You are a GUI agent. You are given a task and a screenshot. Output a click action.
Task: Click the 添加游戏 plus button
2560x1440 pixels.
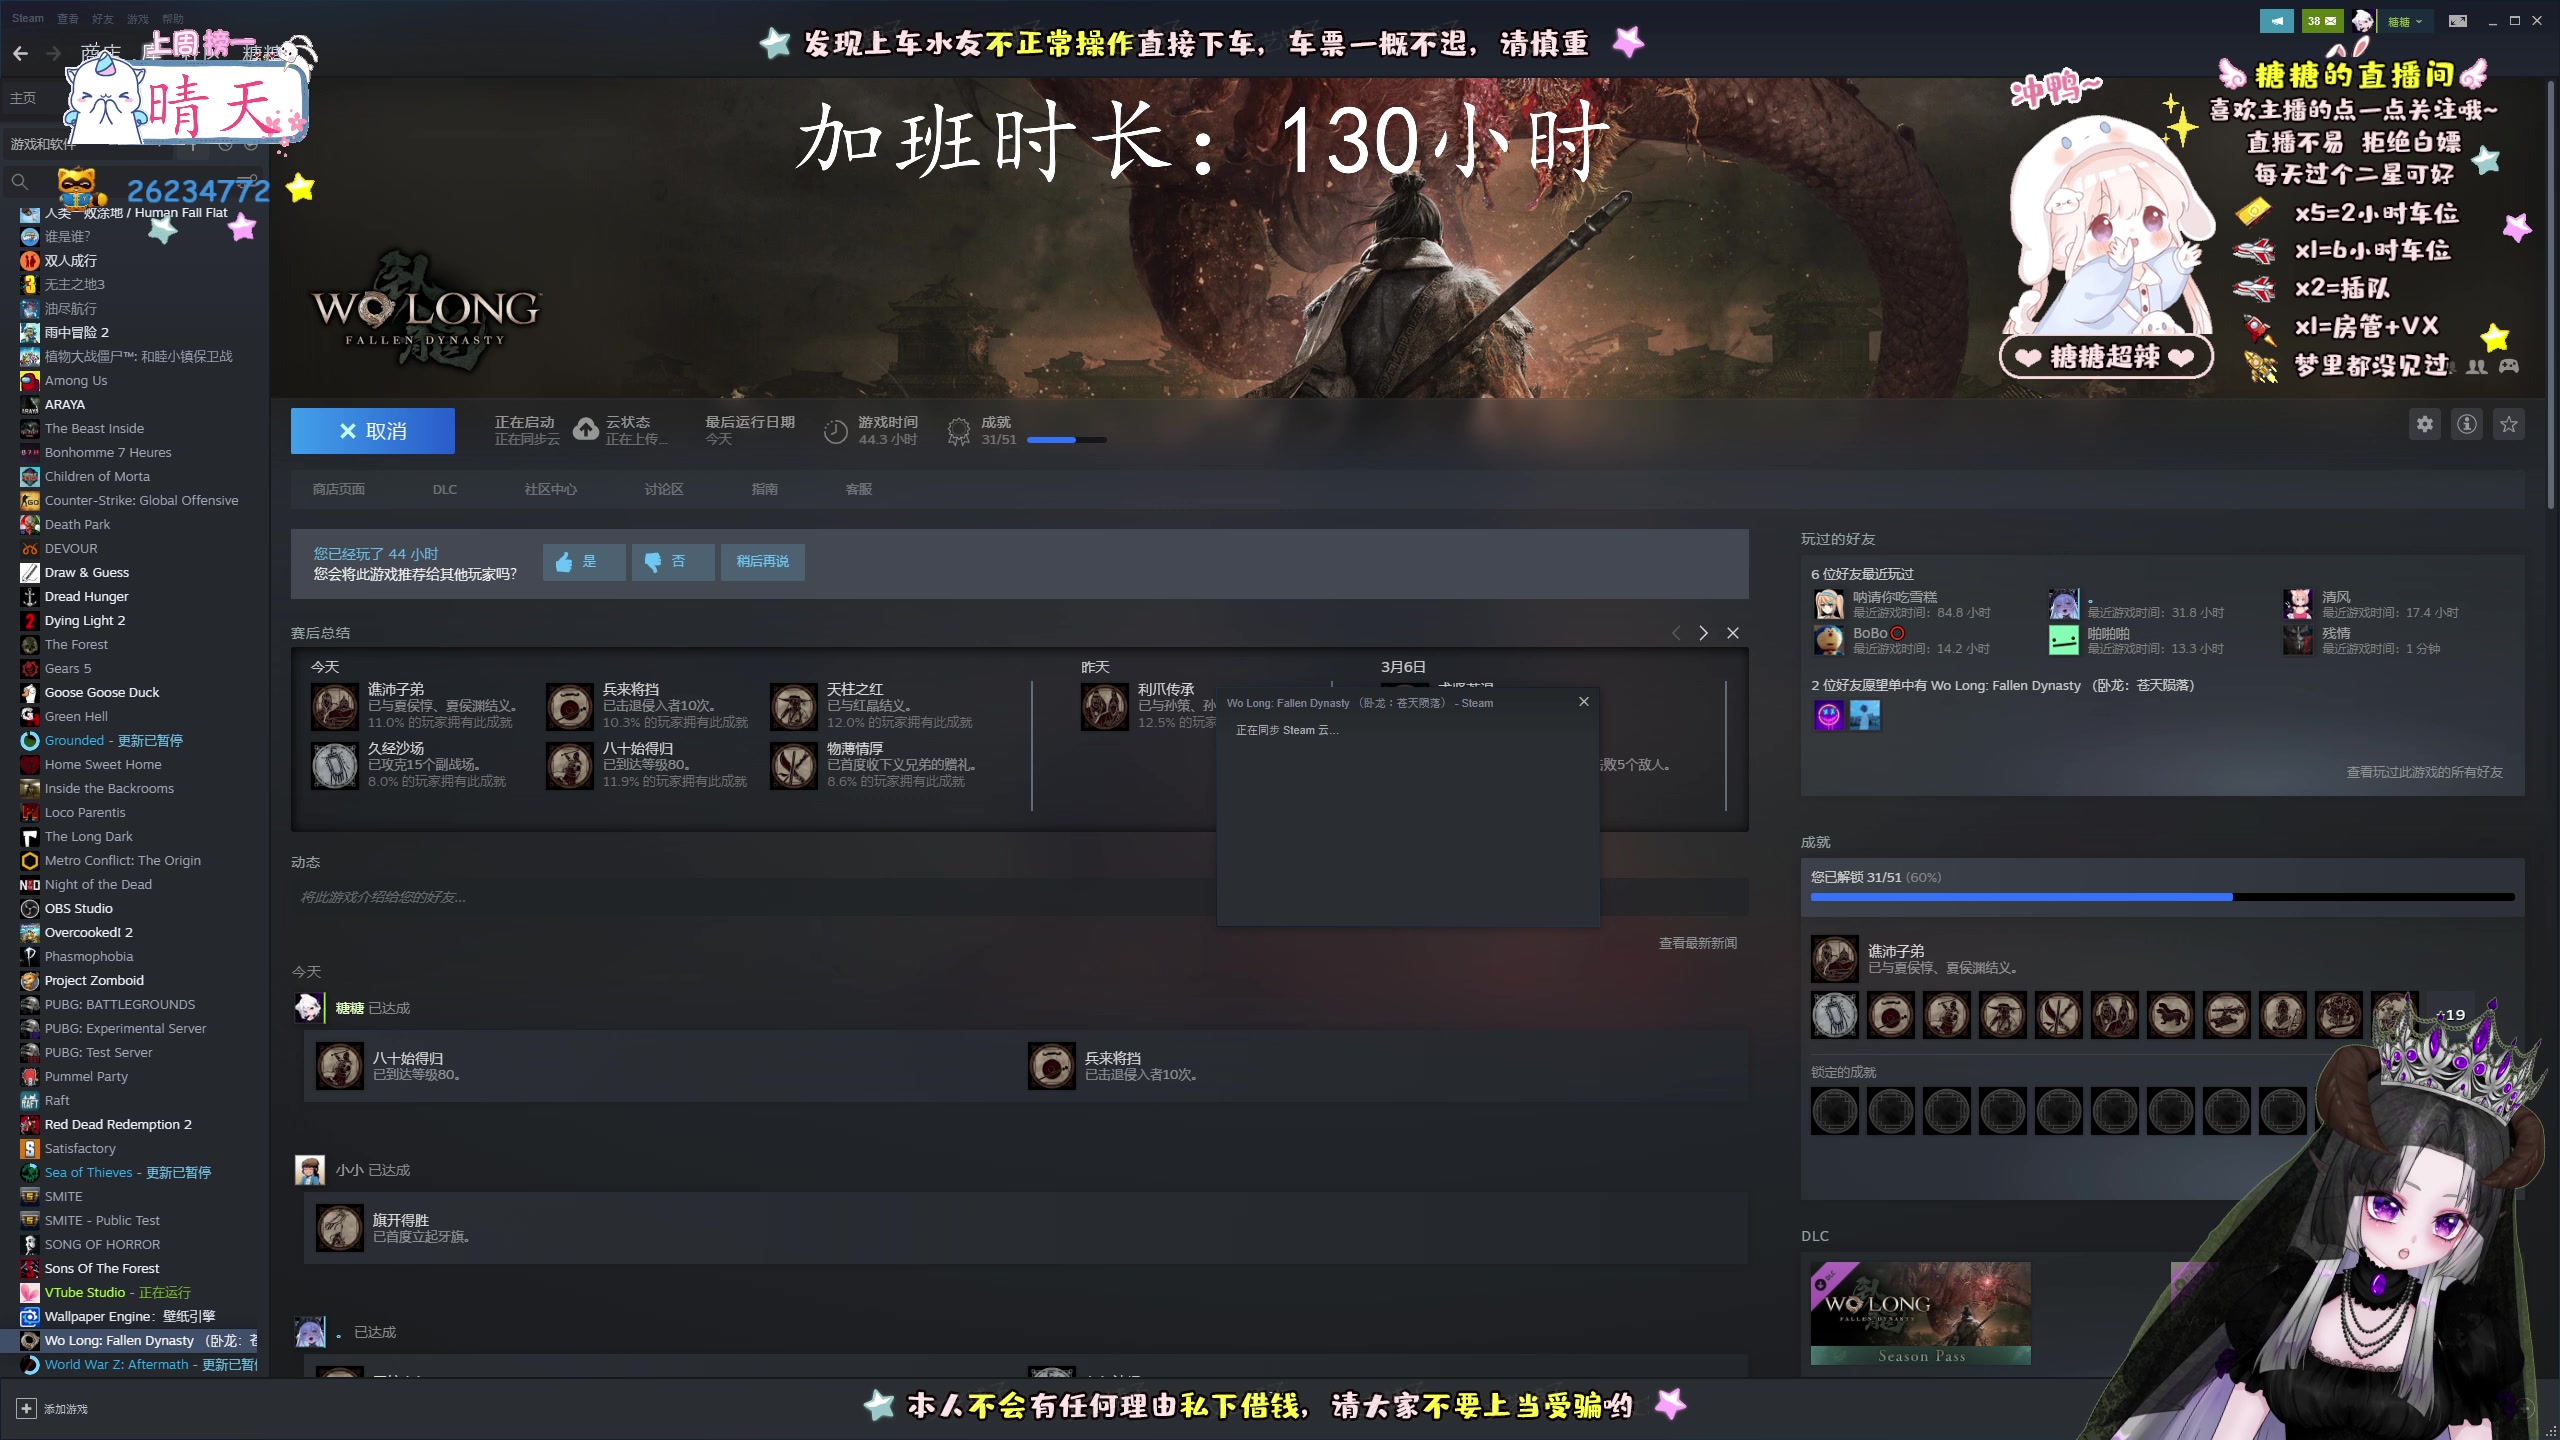(x=27, y=1408)
